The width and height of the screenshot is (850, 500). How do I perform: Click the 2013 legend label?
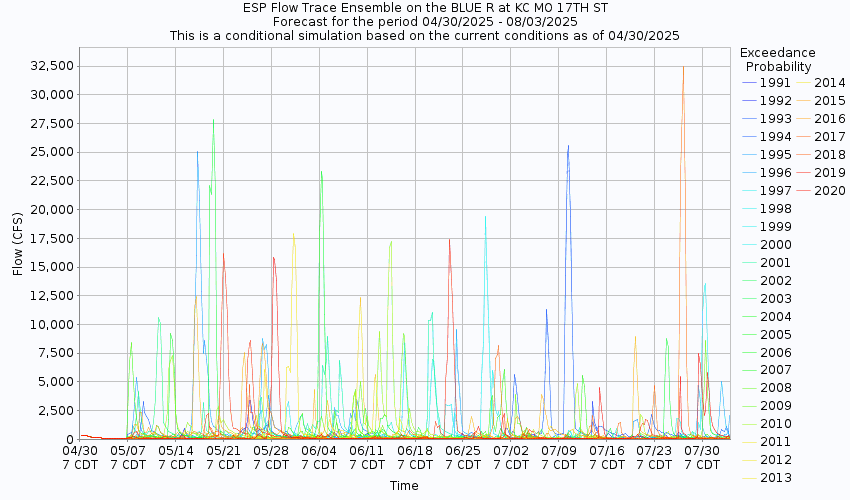[x=776, y=478]
